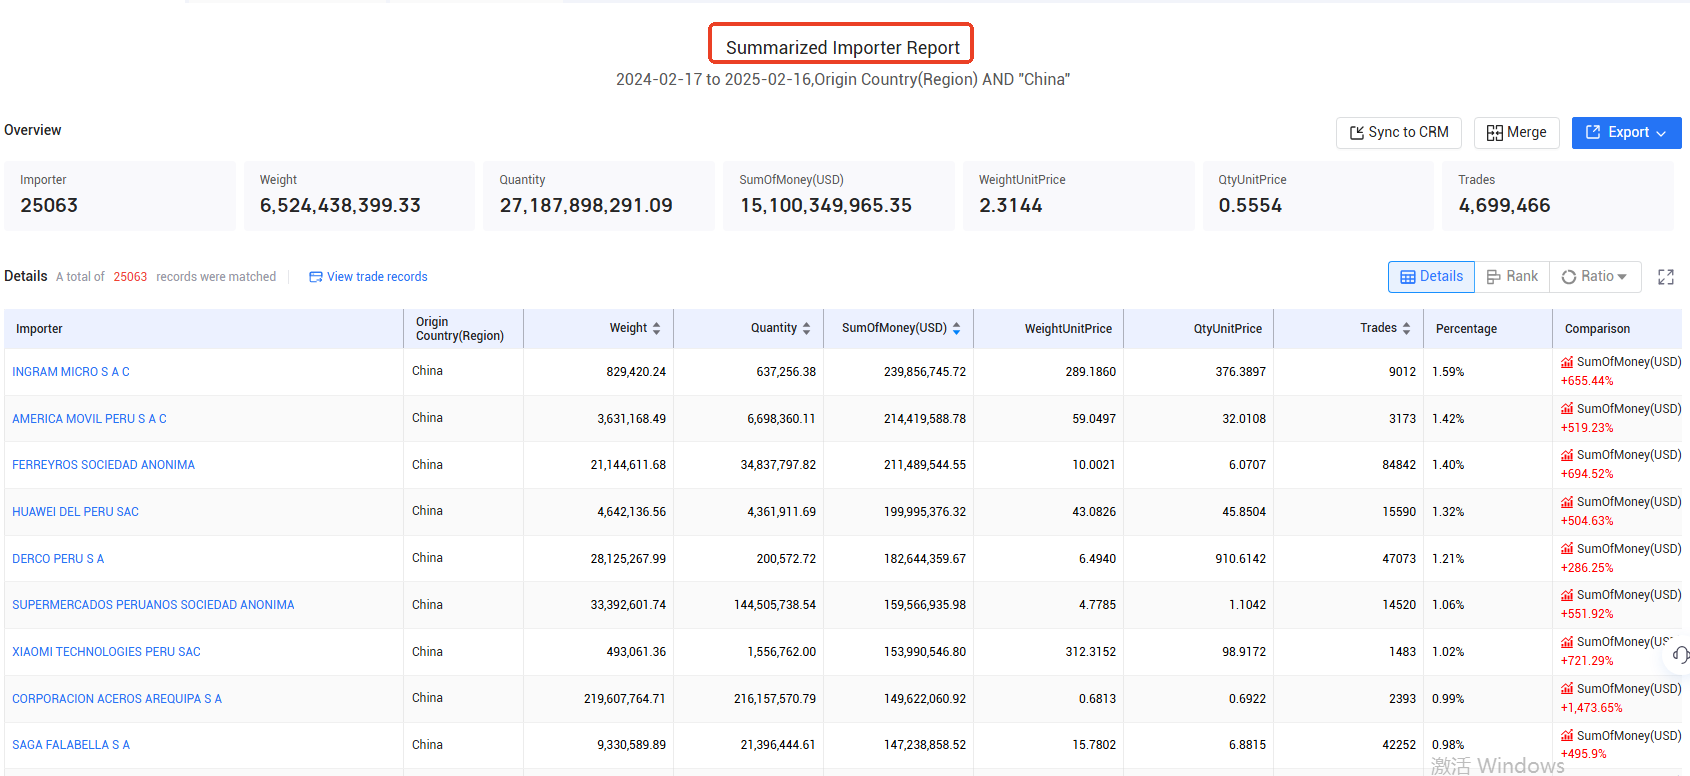
Task: Click comparison chart icon in INGRAM MICRO row
Action: pyautogui.click(x=1567, y=362)
